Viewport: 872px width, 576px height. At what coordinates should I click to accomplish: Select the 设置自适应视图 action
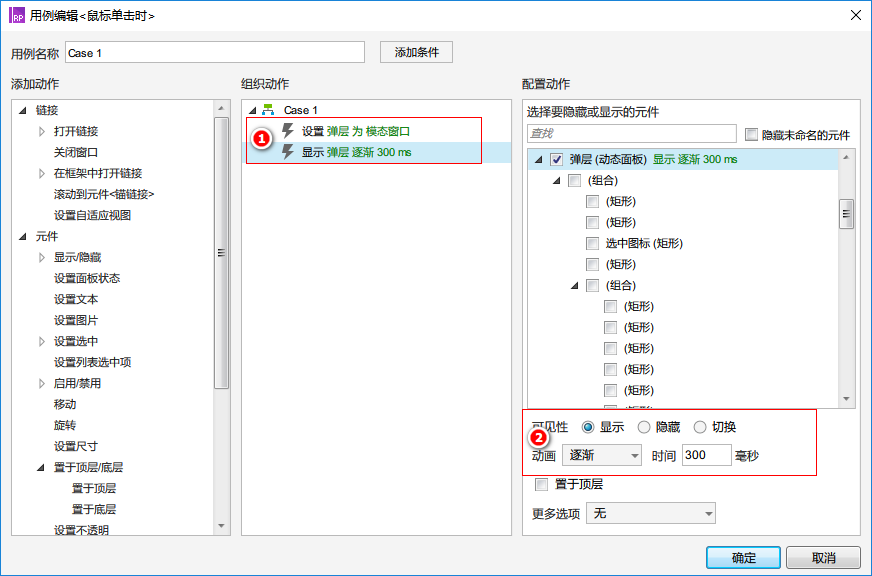[x=92, y=215]
